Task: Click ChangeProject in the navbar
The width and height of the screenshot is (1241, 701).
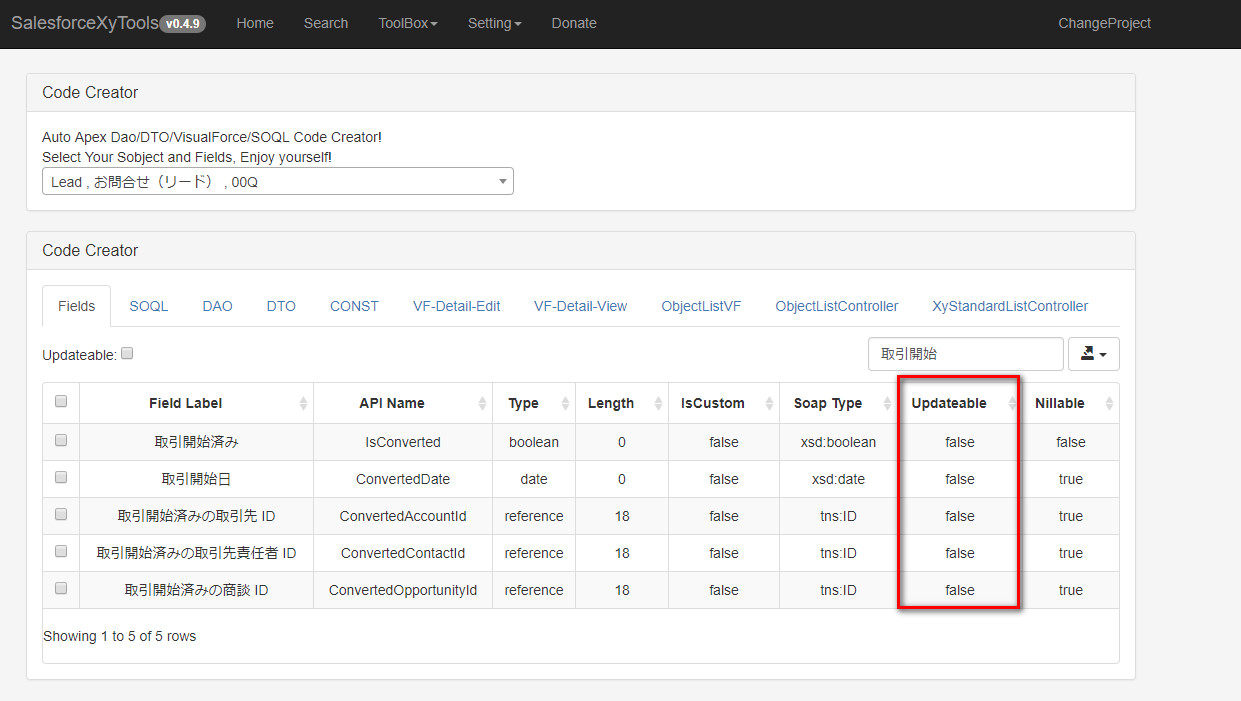Action: point(1104,23)
